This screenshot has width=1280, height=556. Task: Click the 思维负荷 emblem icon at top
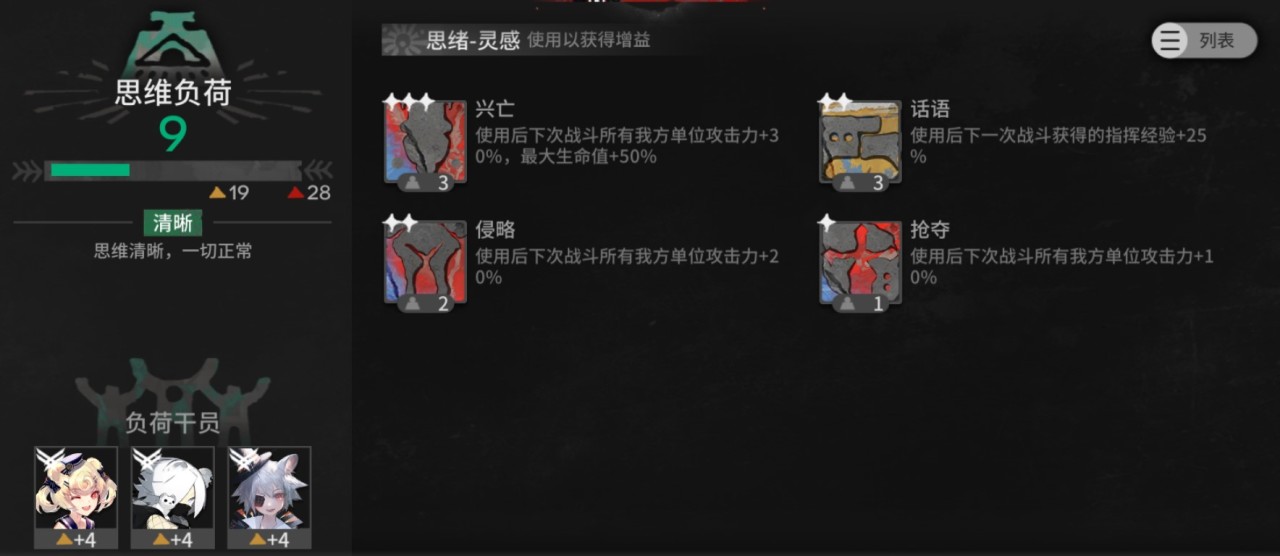pyautogui.click(x=173, y=40)
